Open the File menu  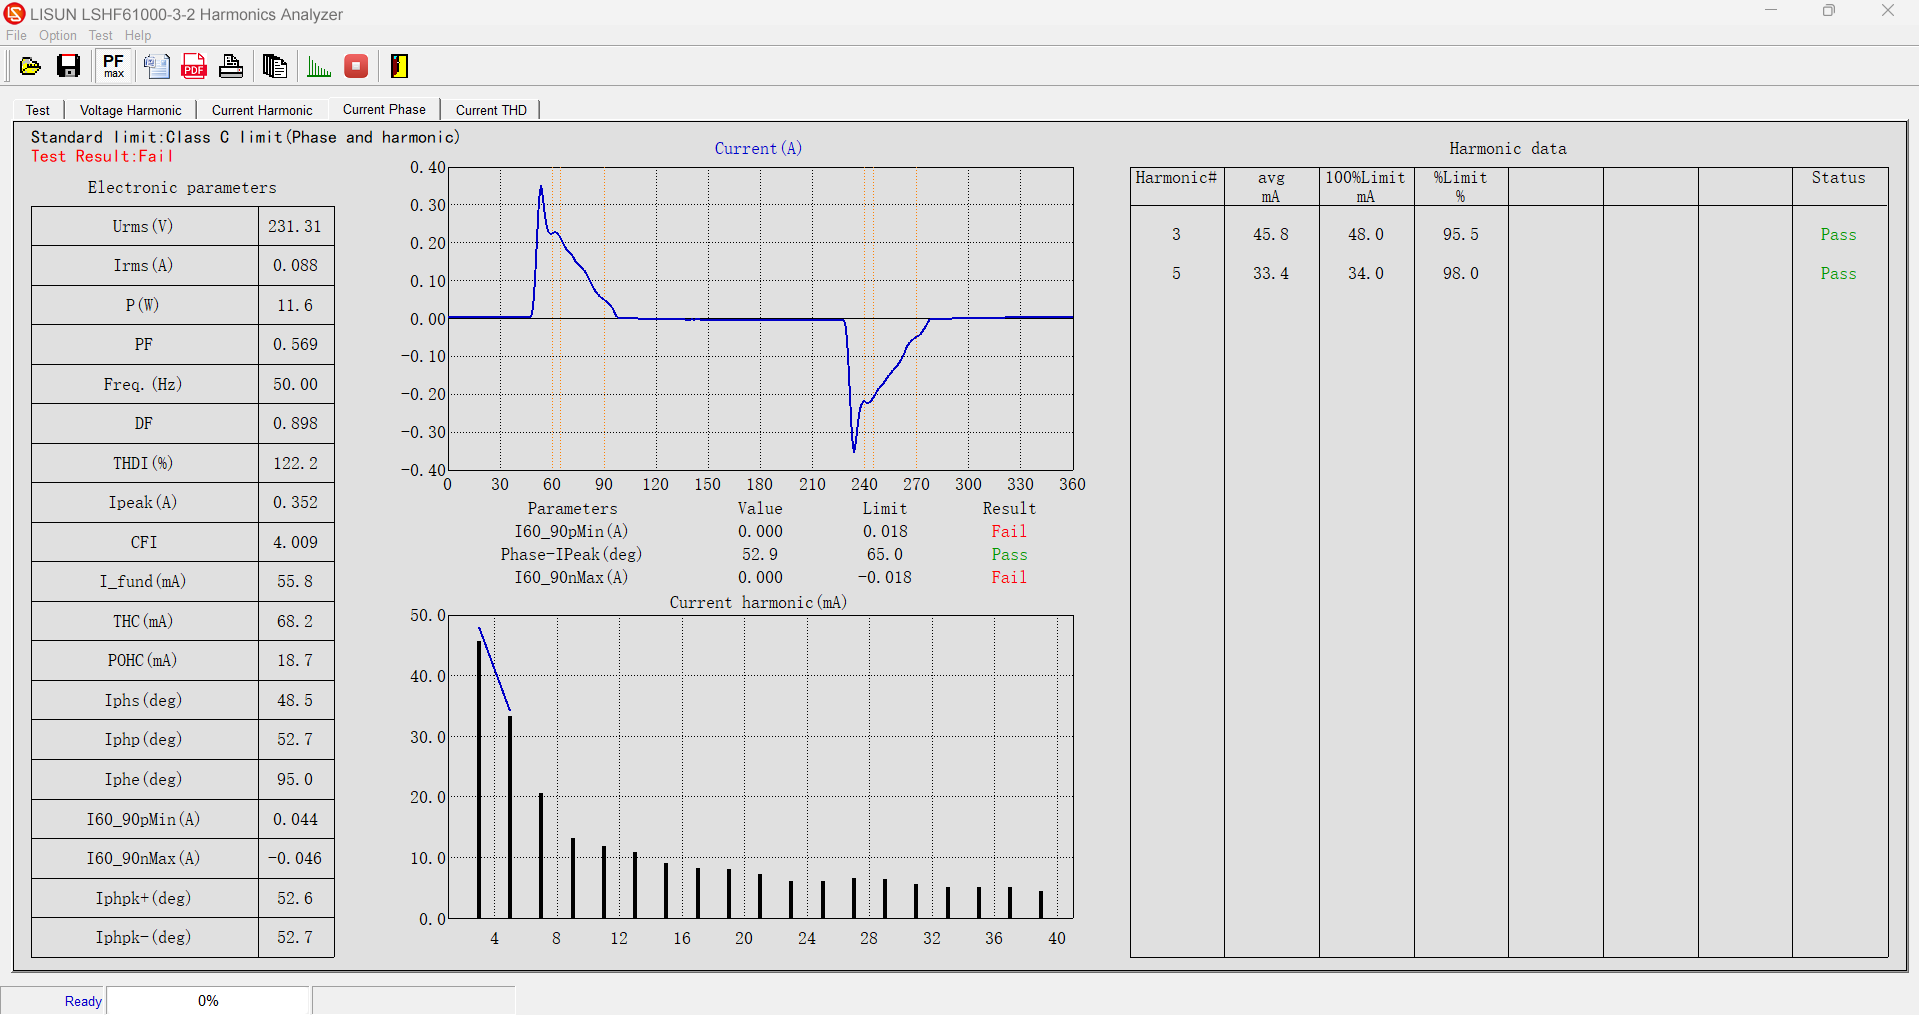pyautogui.click(x=16, y=35)
